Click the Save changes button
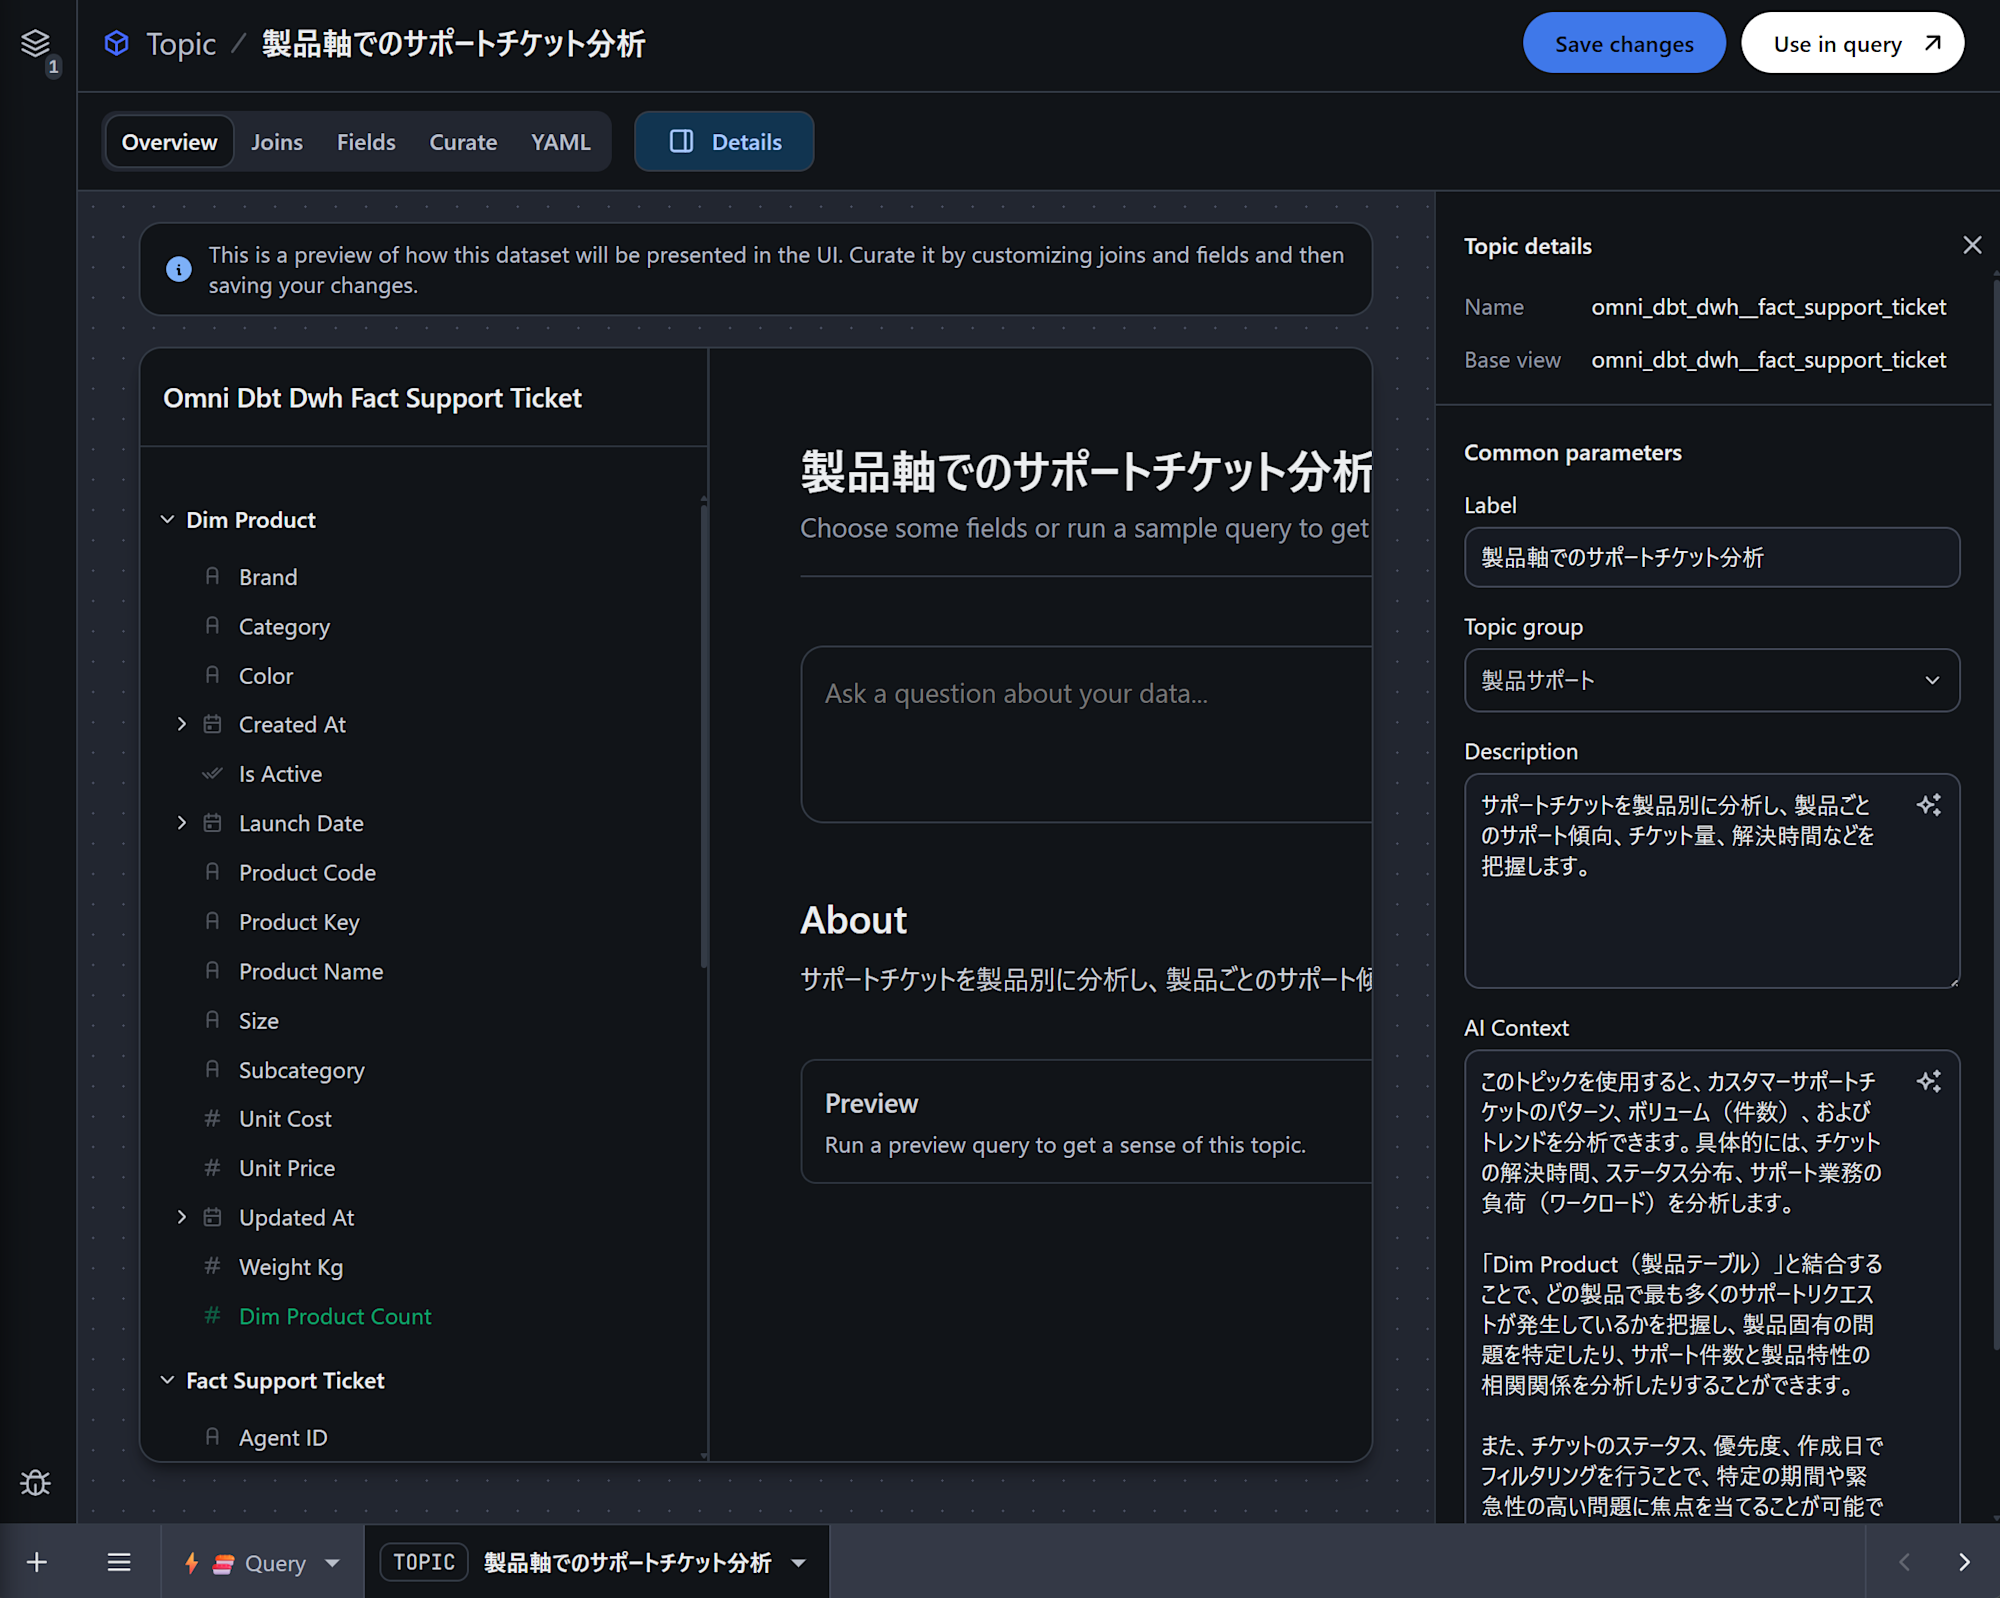The width and height of the screenshot is (2000, 1598). click(1623, 44)
